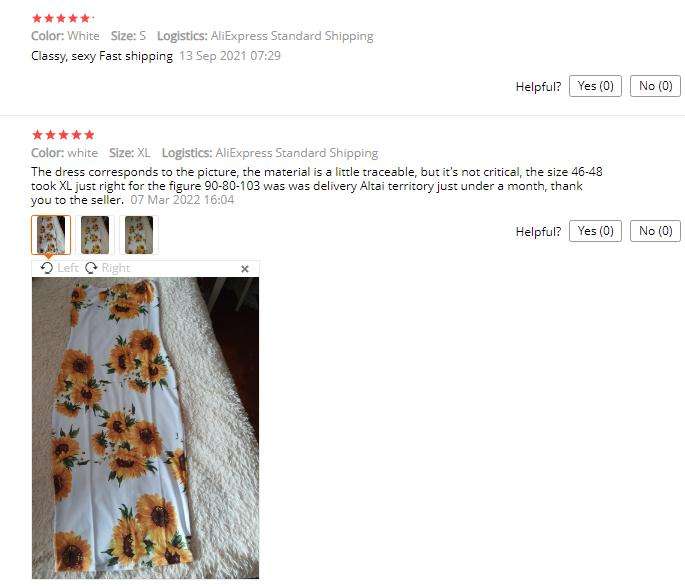Click the Altai territory review text
Screen dimensions: 685x587
point(316,186)
